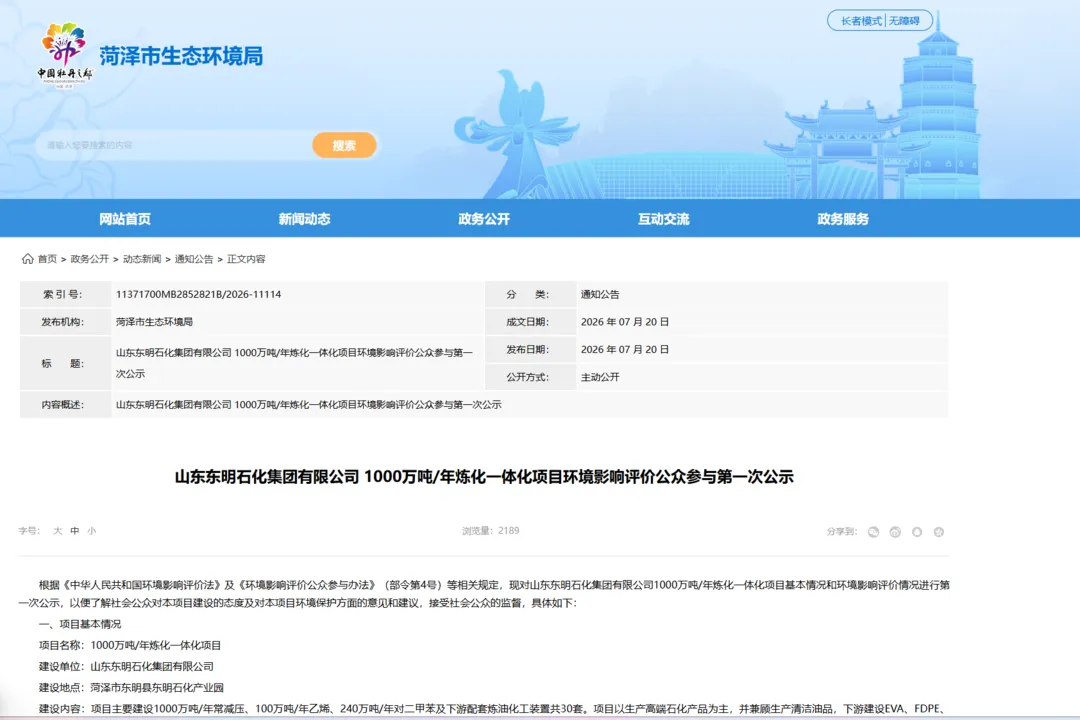The image size is (1080, 720).
Task: Share the article to WeChat
Action: 873,532
